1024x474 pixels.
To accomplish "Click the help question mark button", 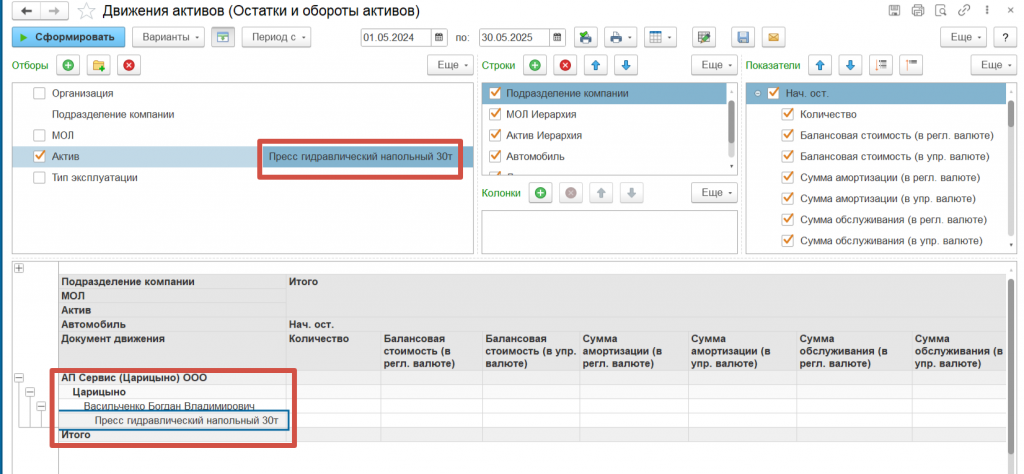I will 1003,37.
